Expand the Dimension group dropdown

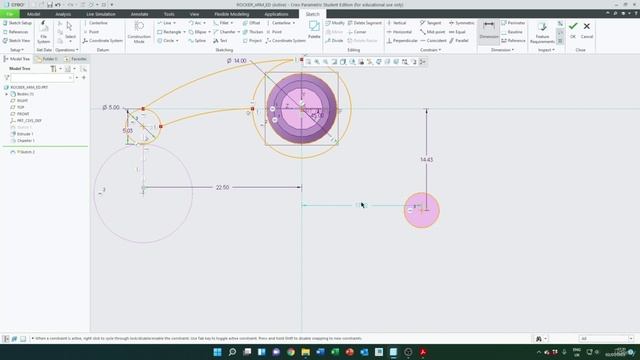click(502, 50)
